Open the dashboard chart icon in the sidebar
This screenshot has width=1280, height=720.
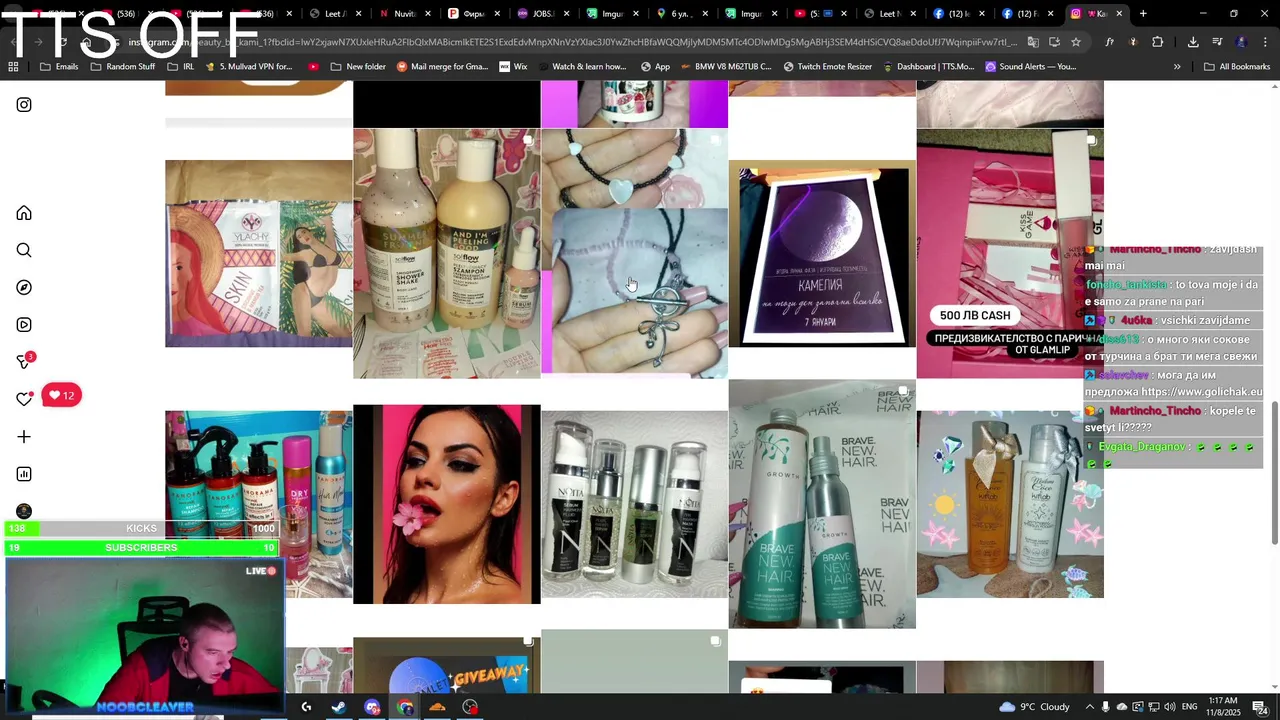(x=24, y=474)
